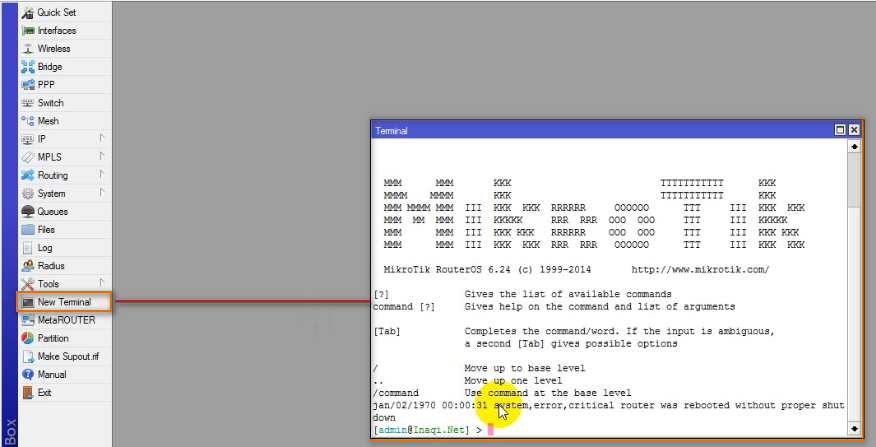Open the Interfaces menu item

point(56,31)
